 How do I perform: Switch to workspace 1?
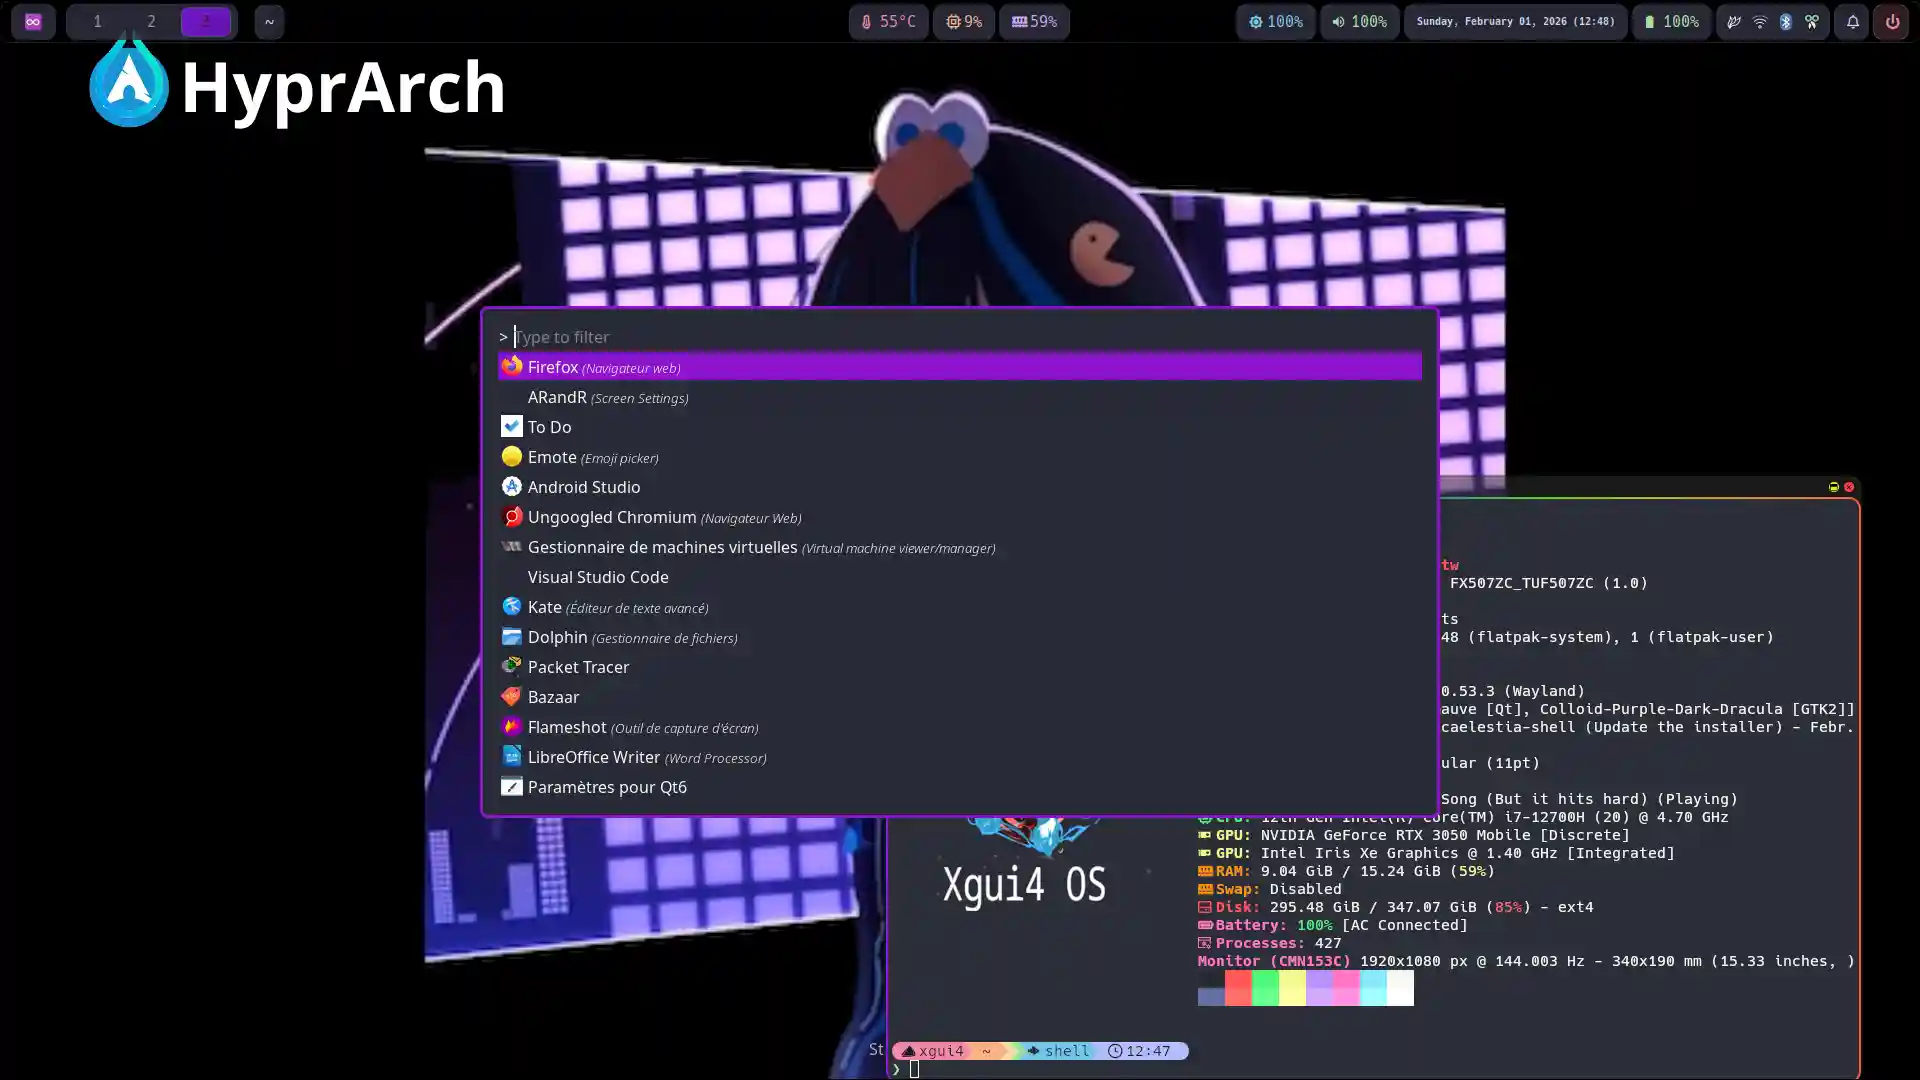pyautogui.click(x=97, y=21)
